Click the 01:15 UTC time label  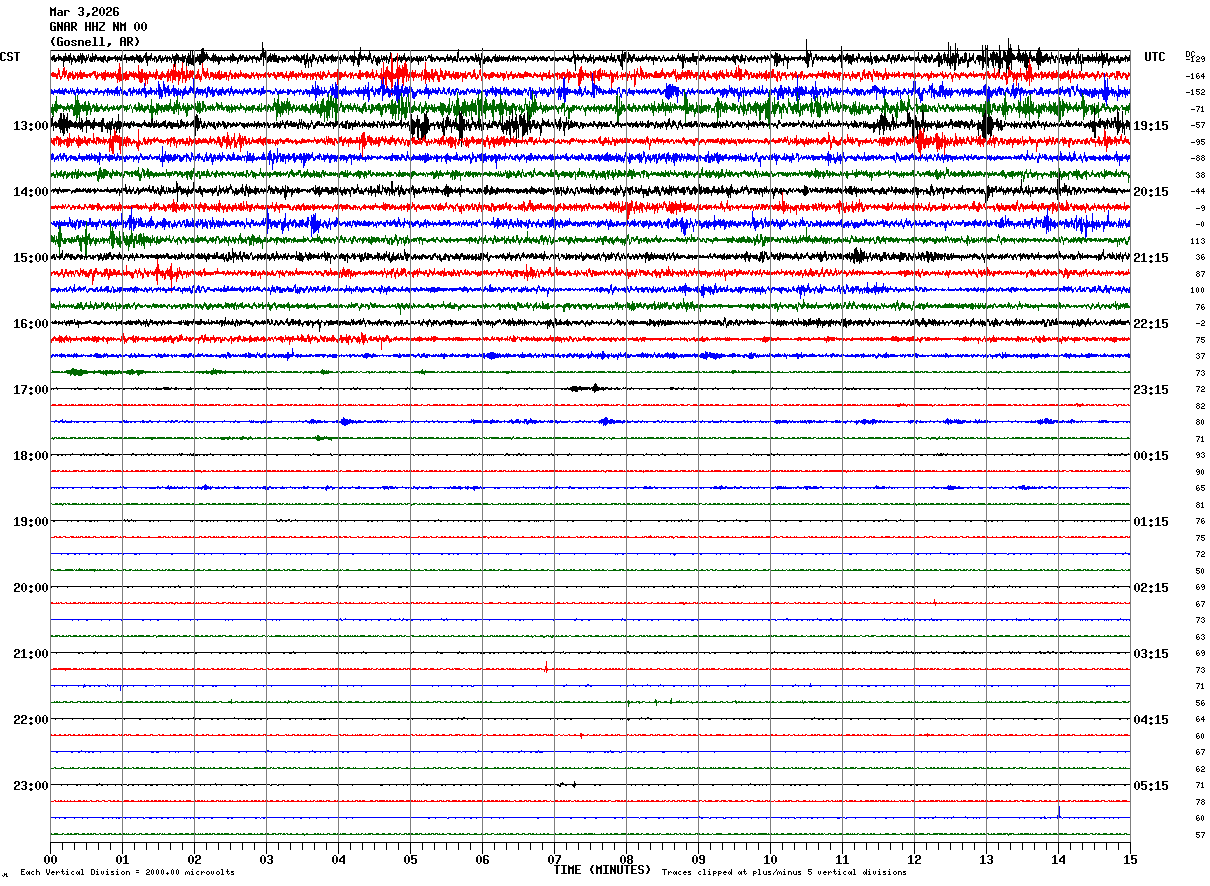pos(1151,522)
